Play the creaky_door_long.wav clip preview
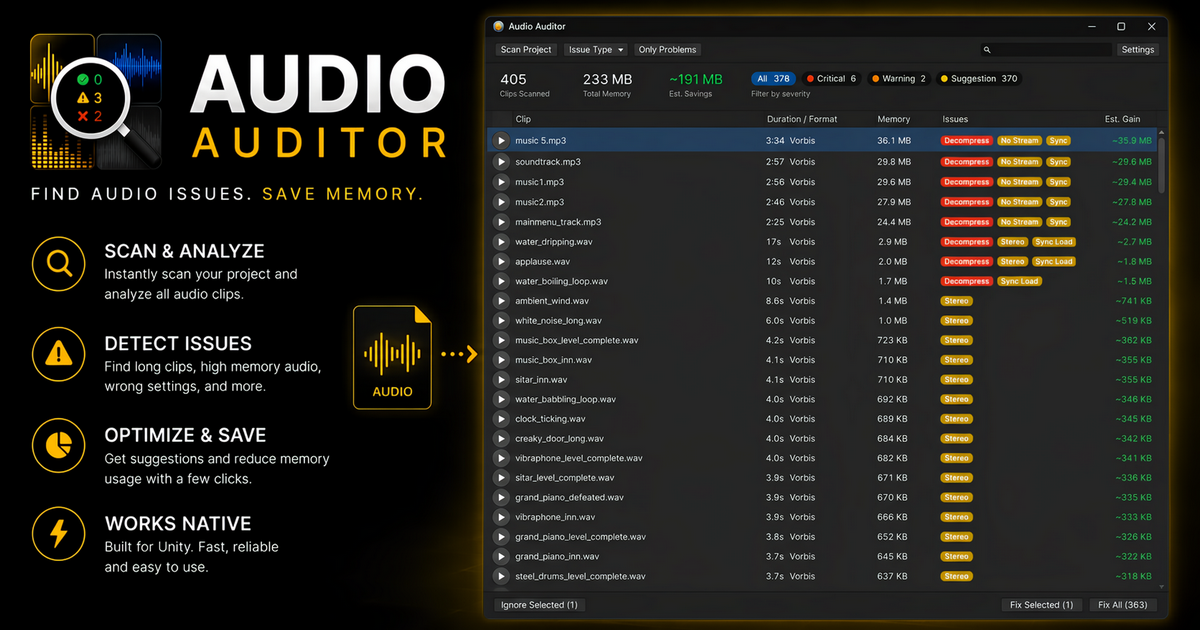The width and height of the screenshot is (1200, 630). pyautogui.click(x=502, y=439)
